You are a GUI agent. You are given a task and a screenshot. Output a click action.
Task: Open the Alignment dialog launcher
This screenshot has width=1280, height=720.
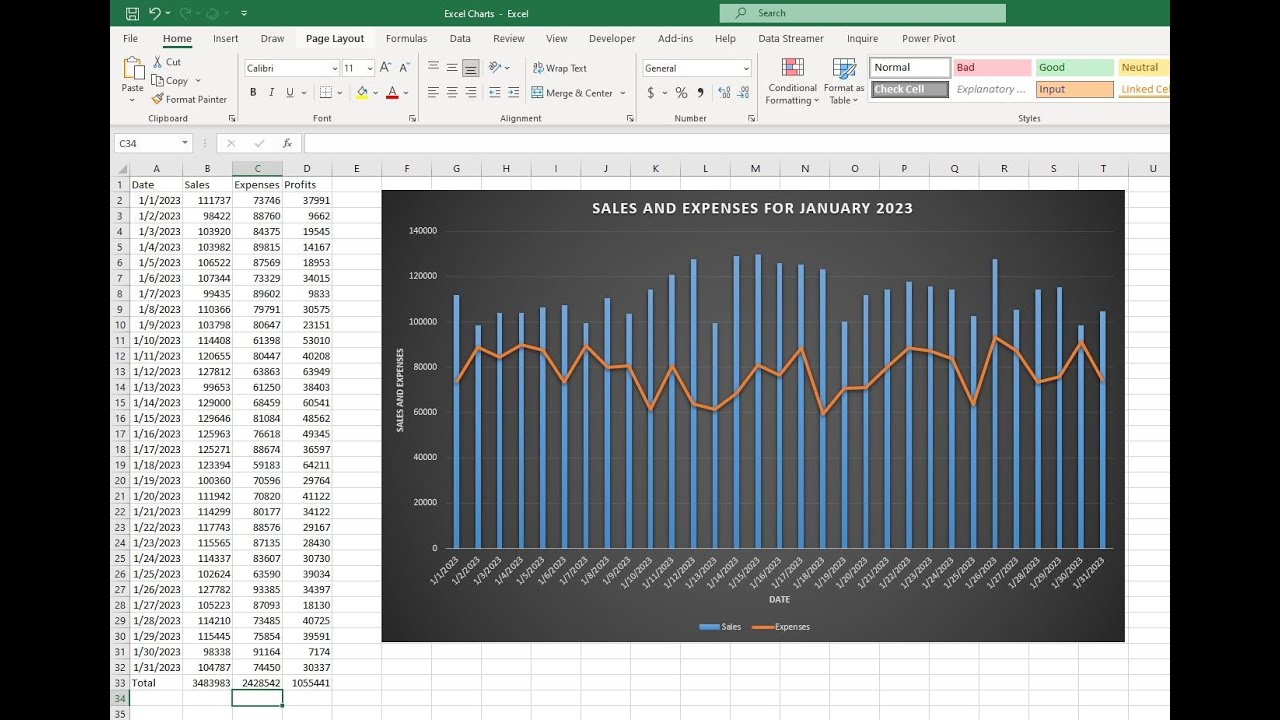point(630,118)
